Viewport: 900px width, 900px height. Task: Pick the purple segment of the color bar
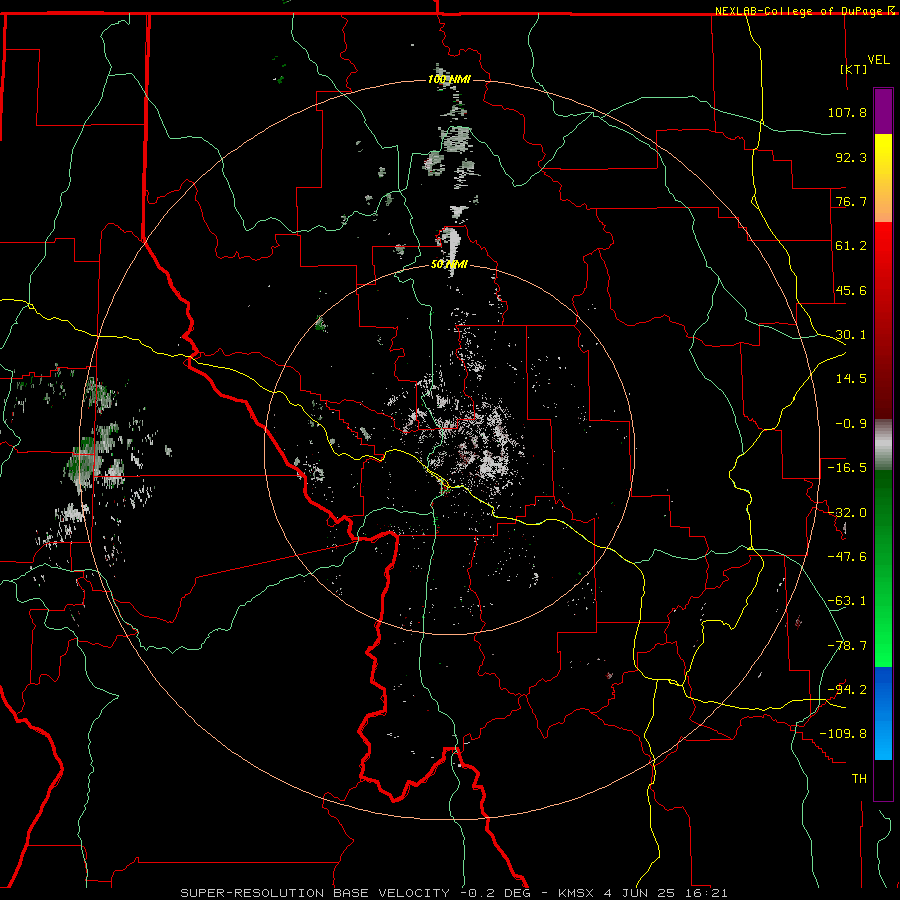(x=883, y=111)
